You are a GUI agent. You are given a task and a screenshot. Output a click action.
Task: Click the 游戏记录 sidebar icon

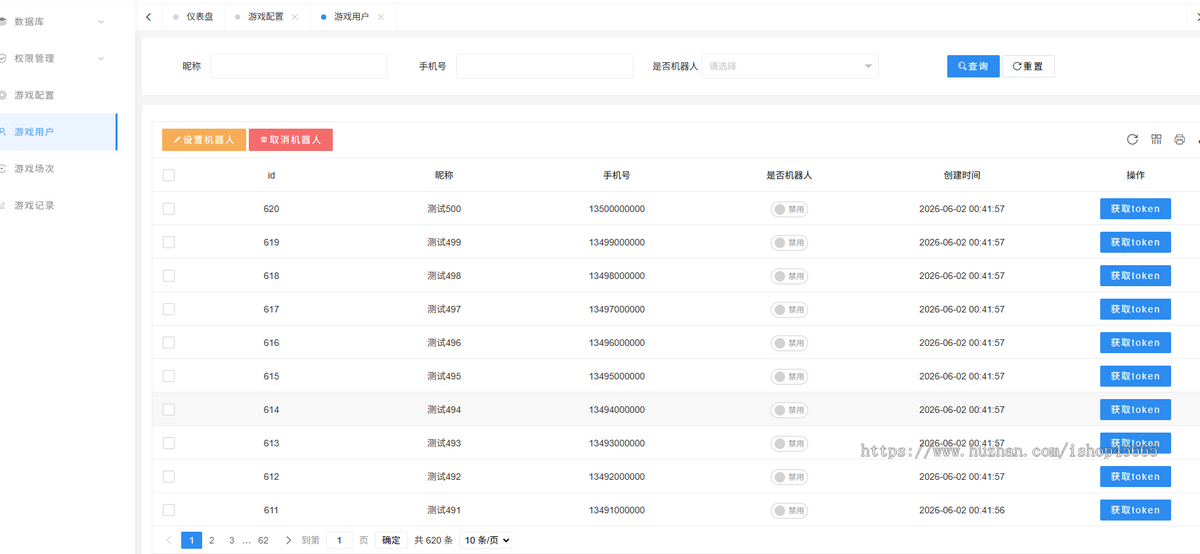tap(3, 205)
